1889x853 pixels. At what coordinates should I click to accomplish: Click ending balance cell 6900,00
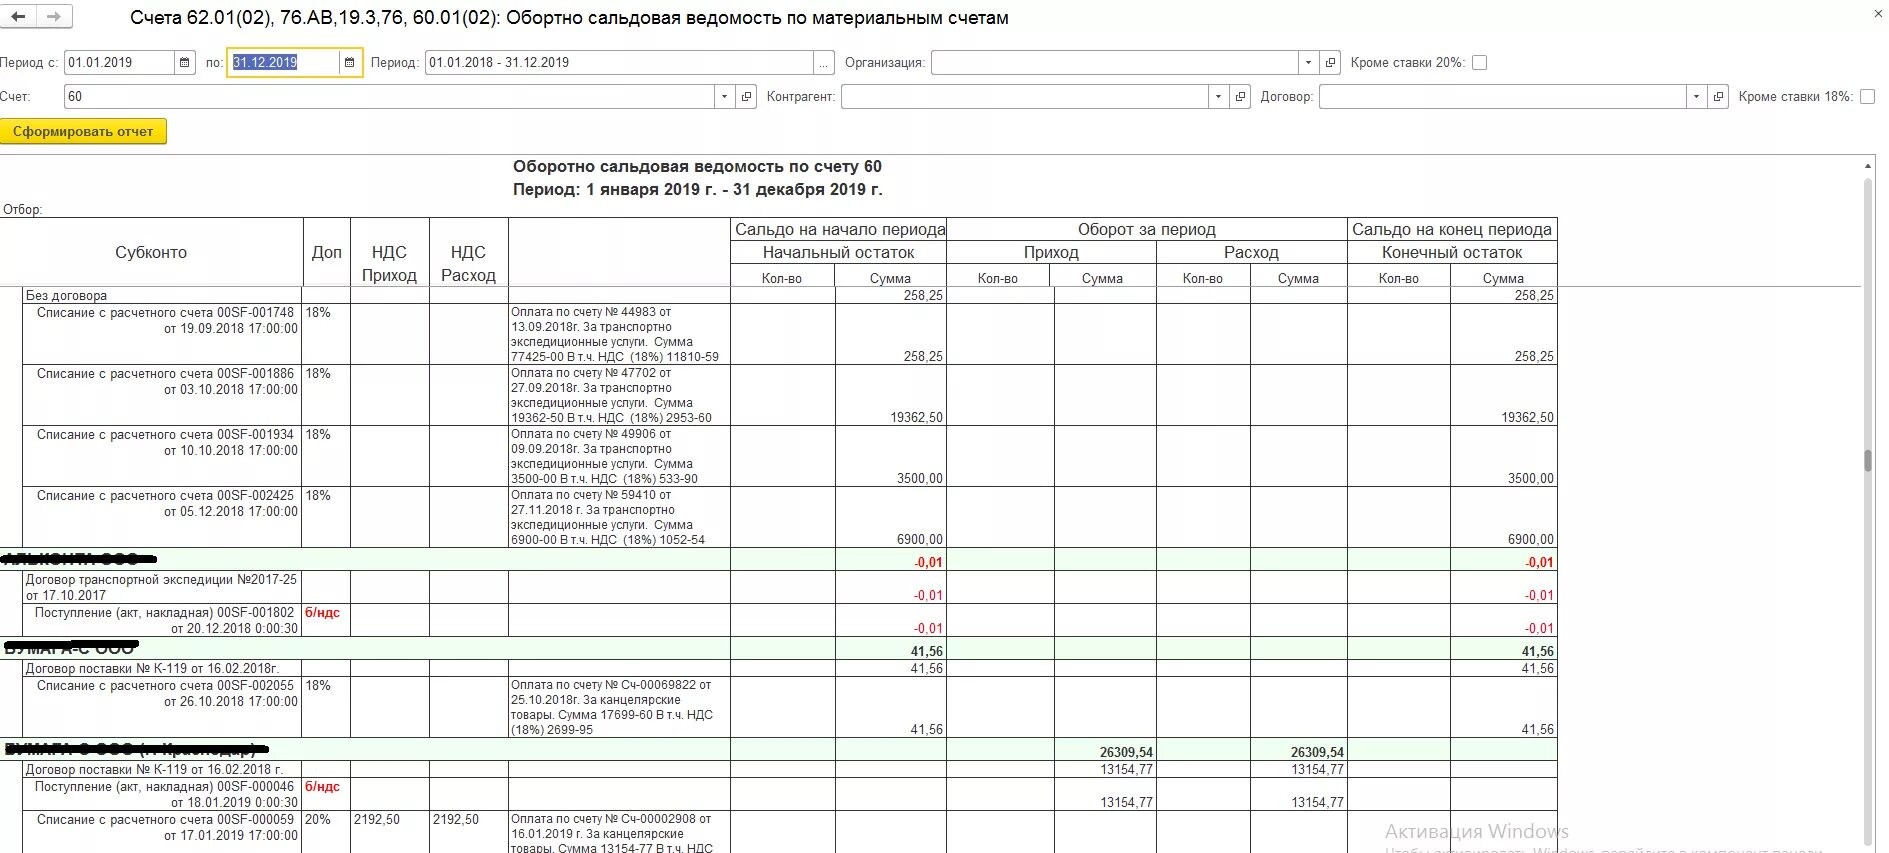(1503, 517)
